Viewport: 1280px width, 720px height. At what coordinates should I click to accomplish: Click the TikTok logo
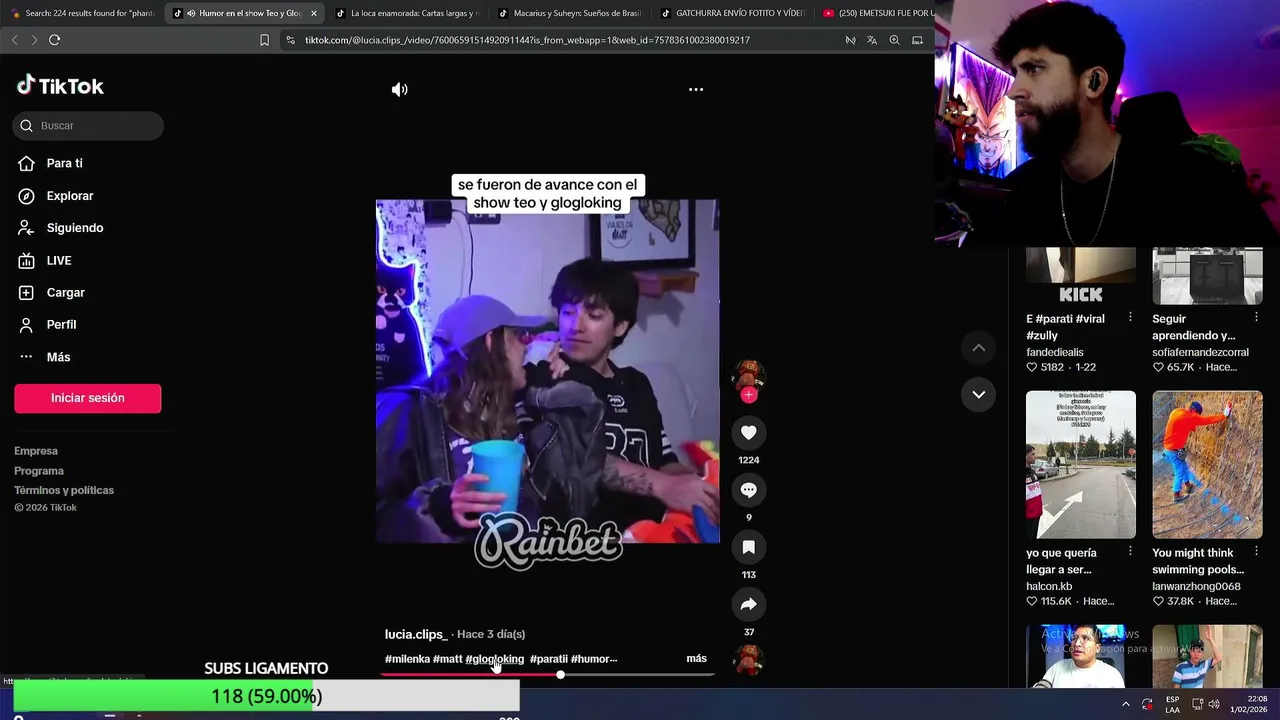coord(60,86)
